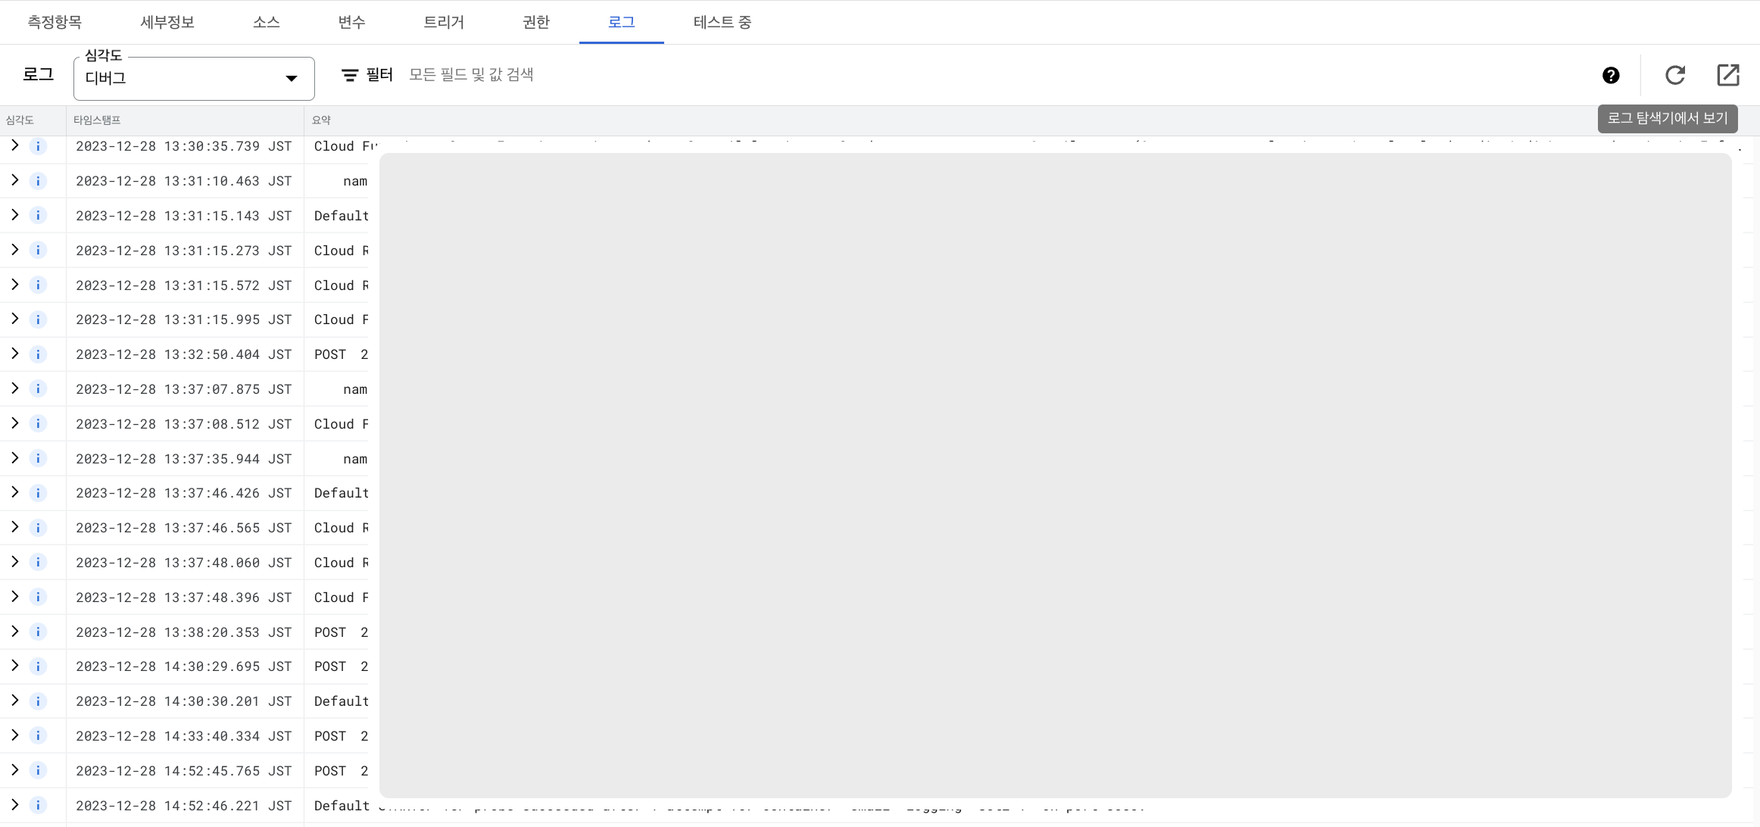Expand the 13:31:15.572 log entry

[x=15, y=285]
